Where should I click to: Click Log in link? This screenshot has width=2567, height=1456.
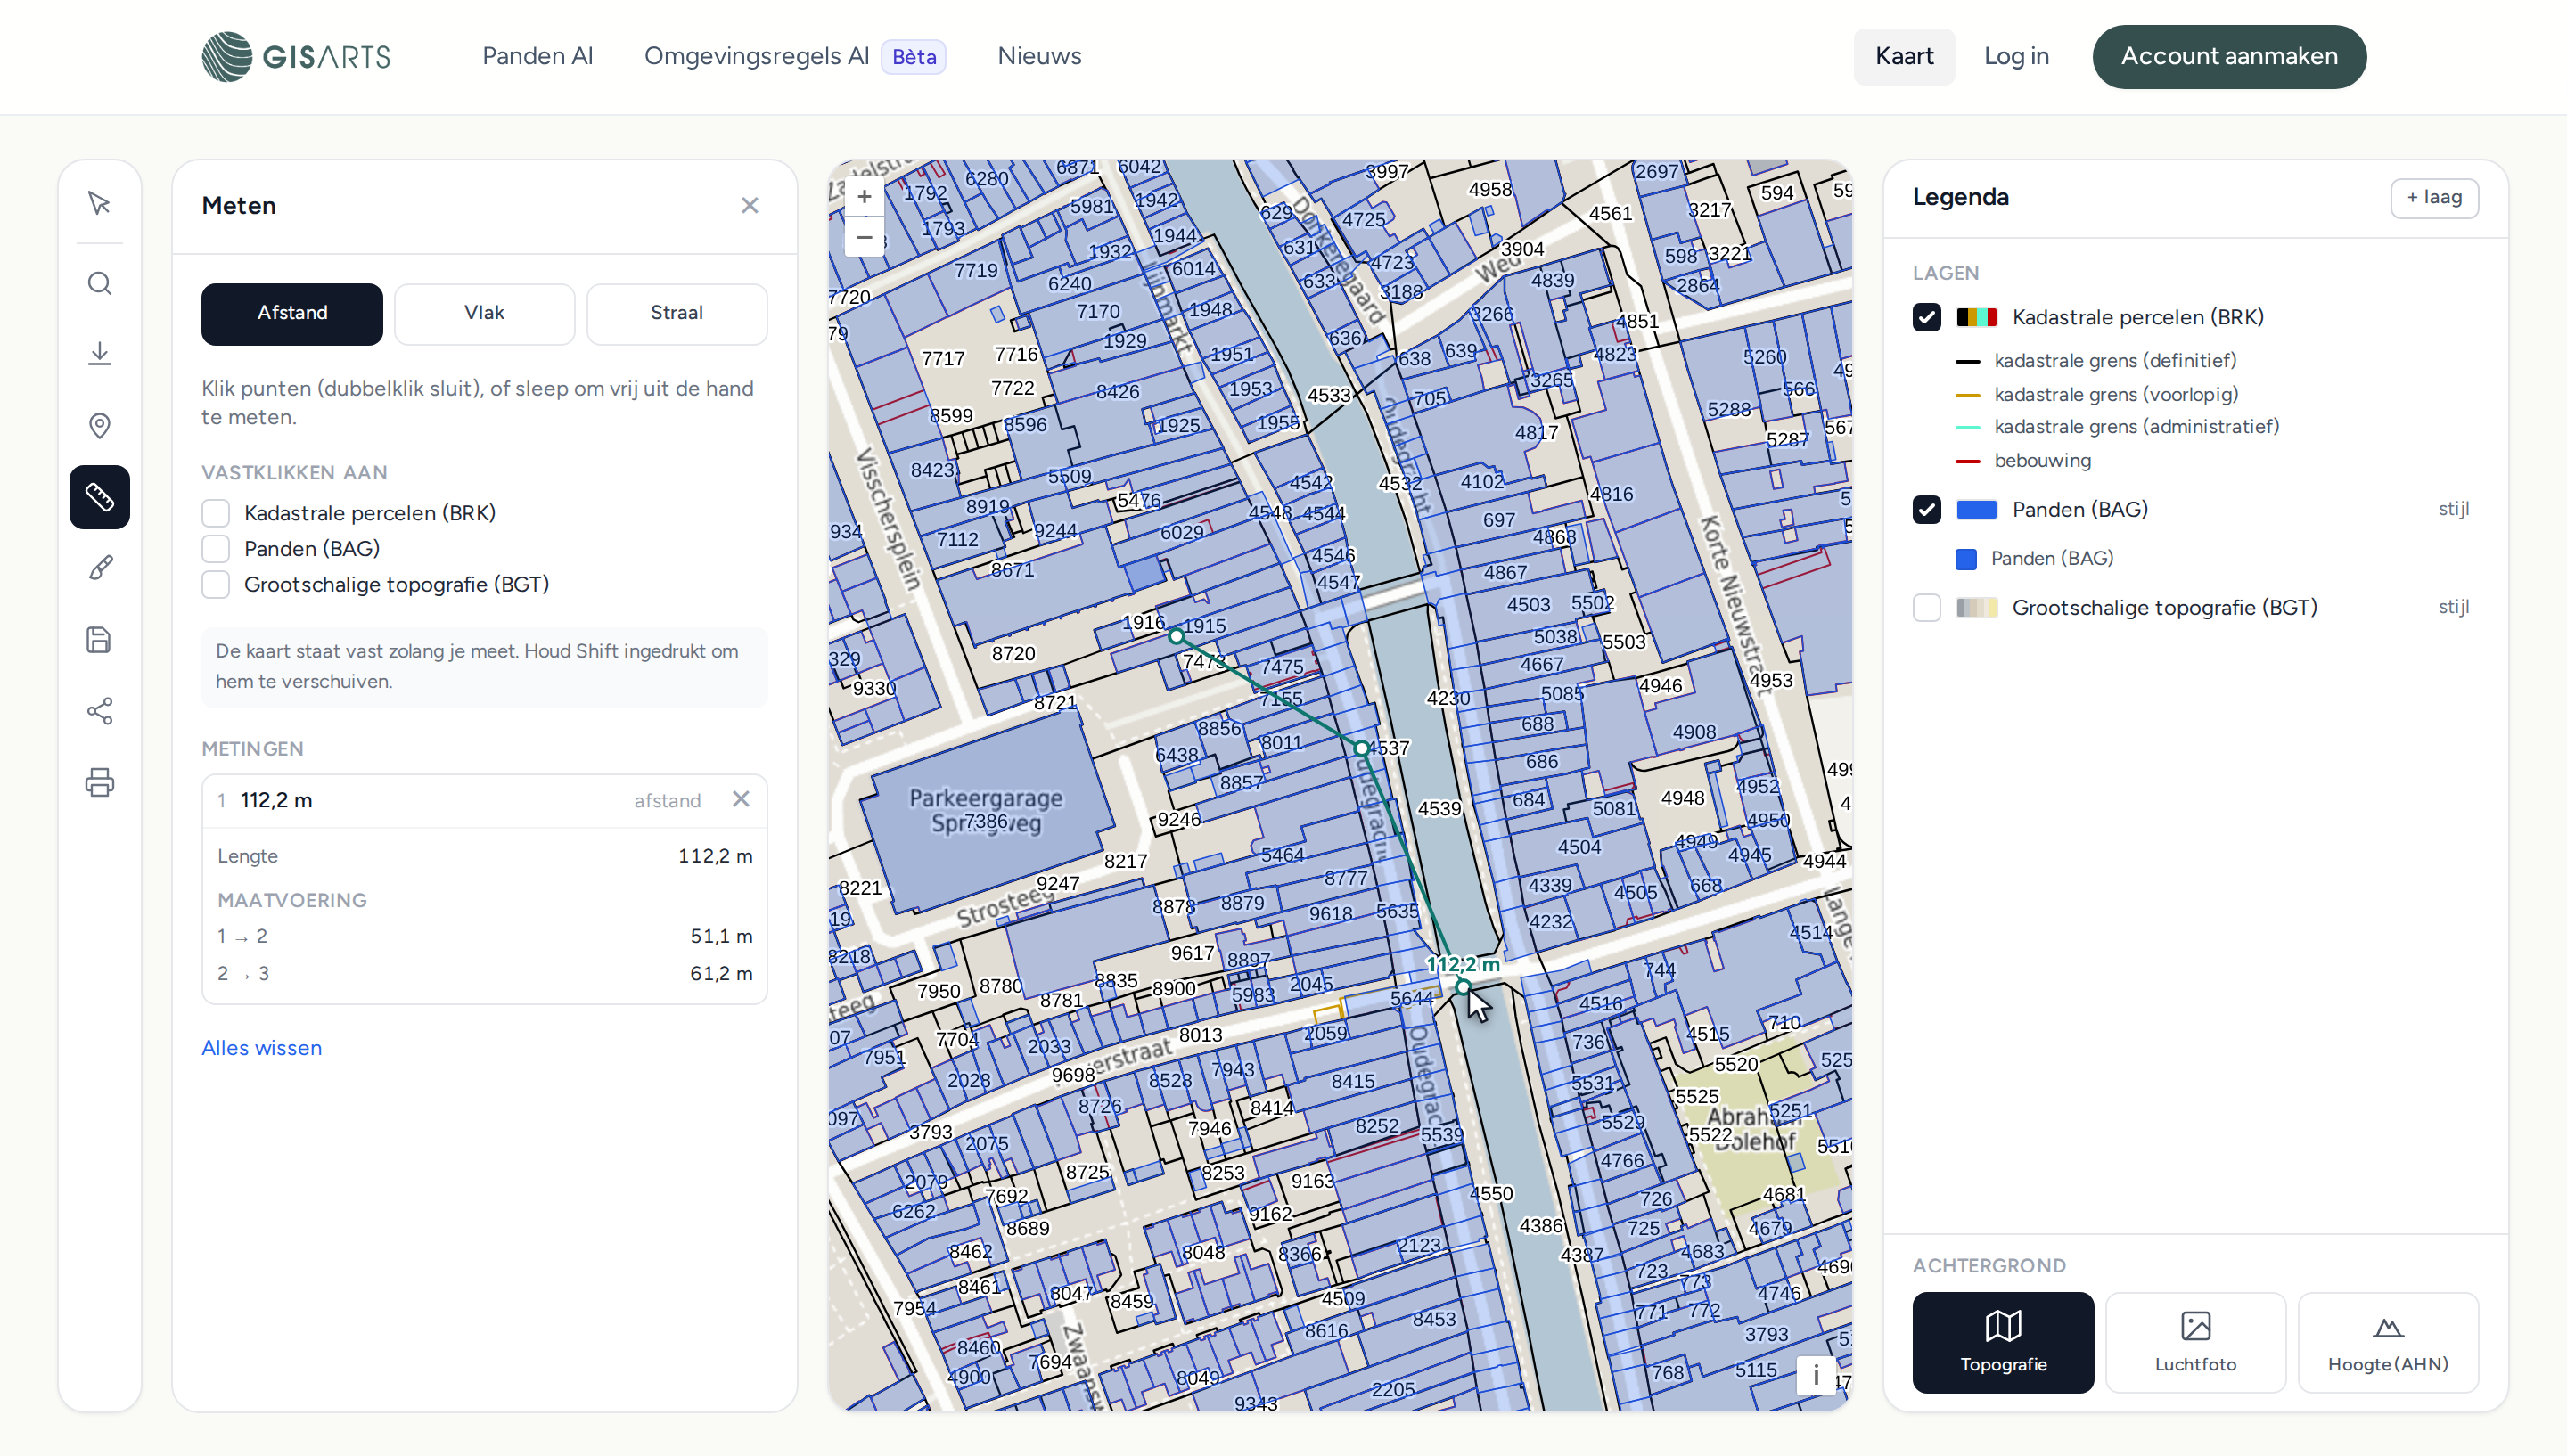[x=2016, y=56]
